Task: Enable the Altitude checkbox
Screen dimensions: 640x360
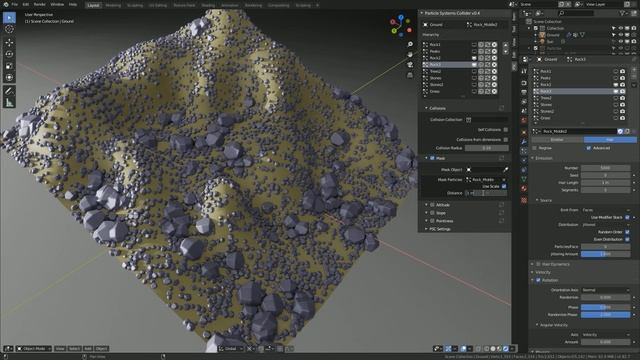Action: (432, 205)
